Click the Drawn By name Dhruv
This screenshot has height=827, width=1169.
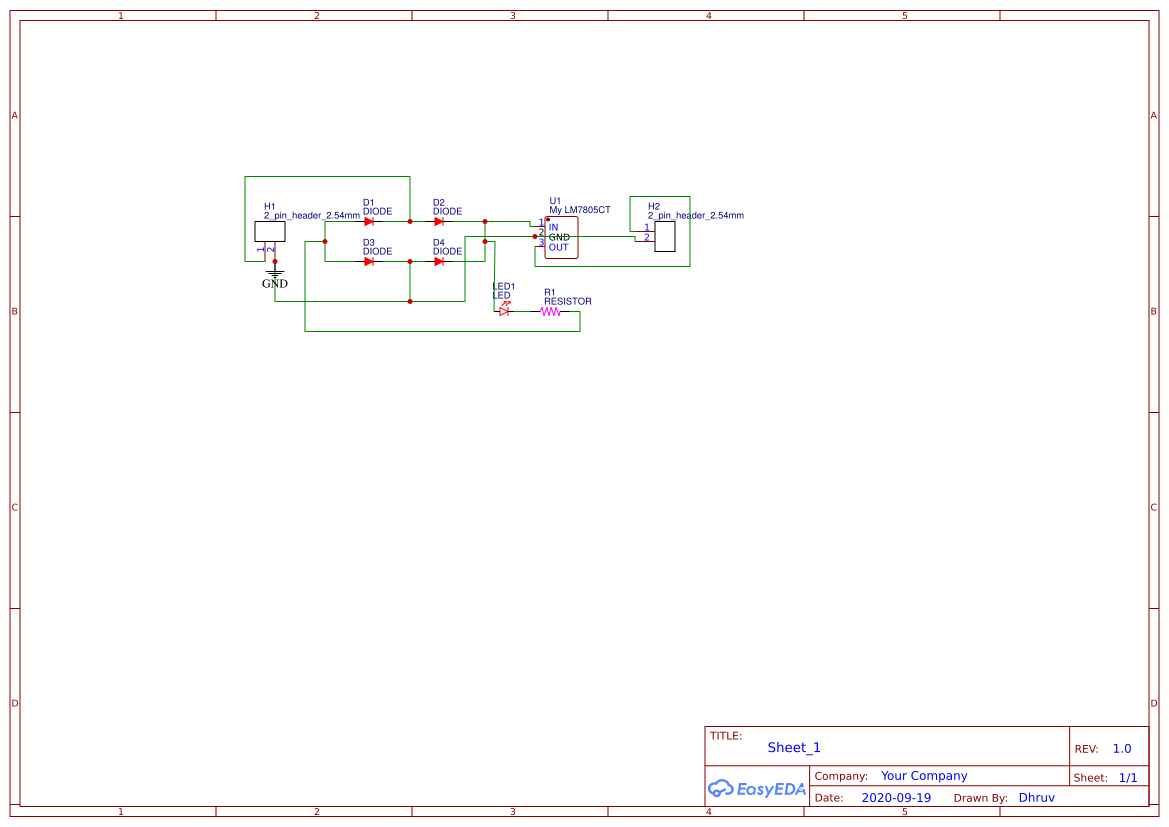(x=1037, y=797)
